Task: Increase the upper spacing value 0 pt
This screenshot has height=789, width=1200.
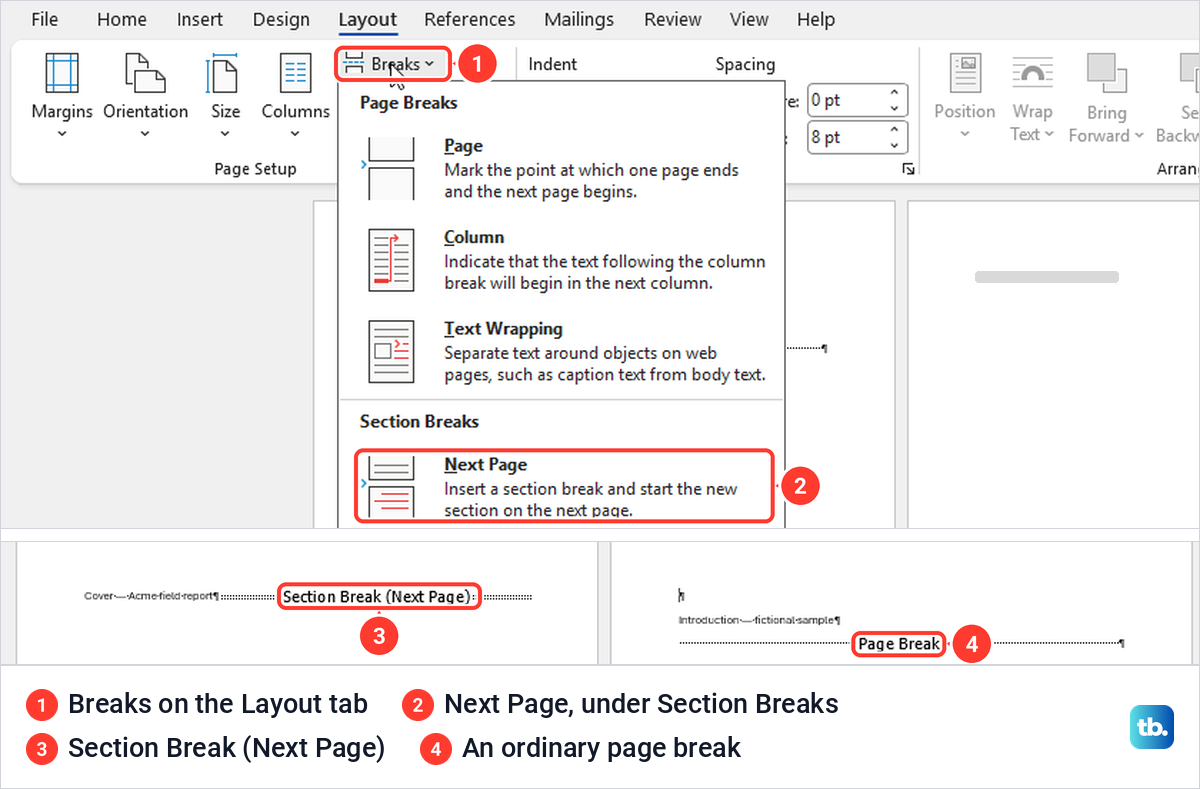Action: pos(895,93)
